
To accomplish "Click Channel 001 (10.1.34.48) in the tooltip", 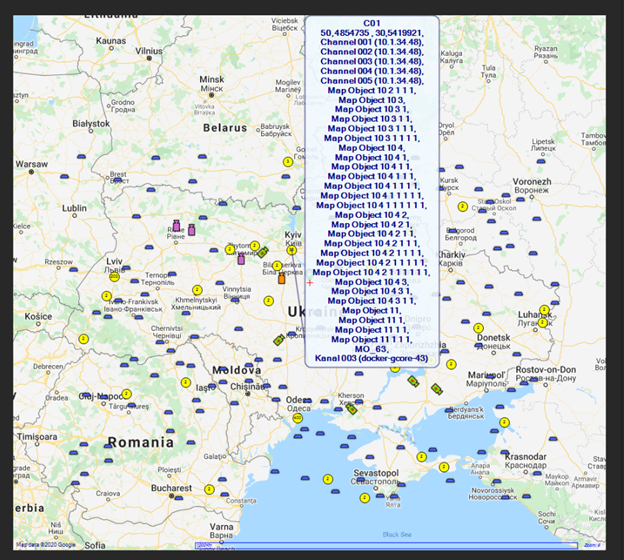I will 372,42.
